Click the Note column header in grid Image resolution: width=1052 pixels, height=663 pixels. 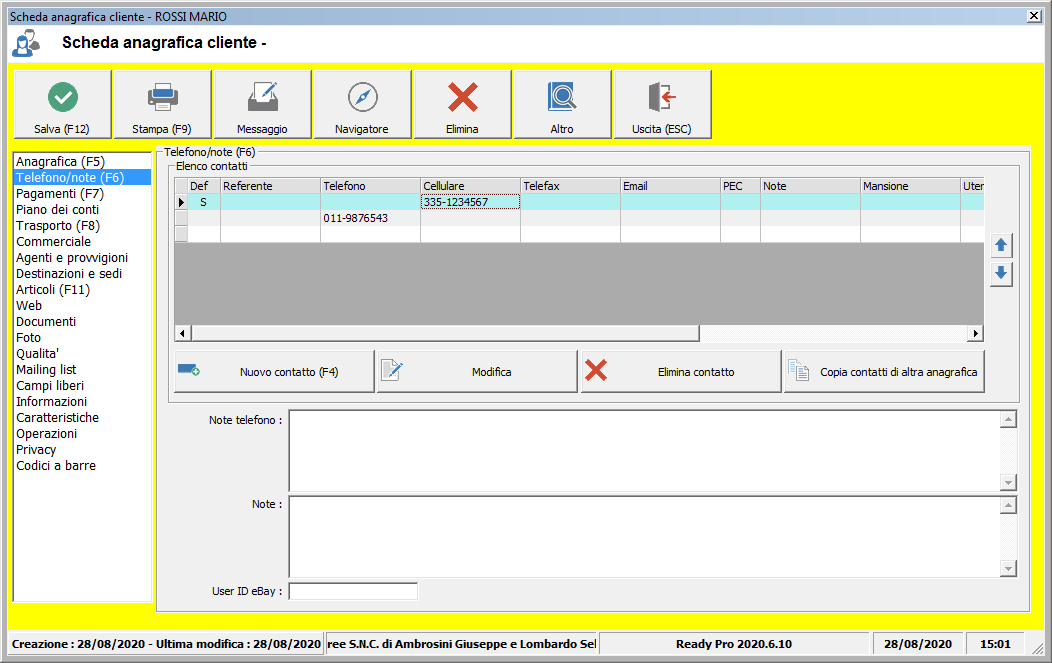(x=810, y=186)
